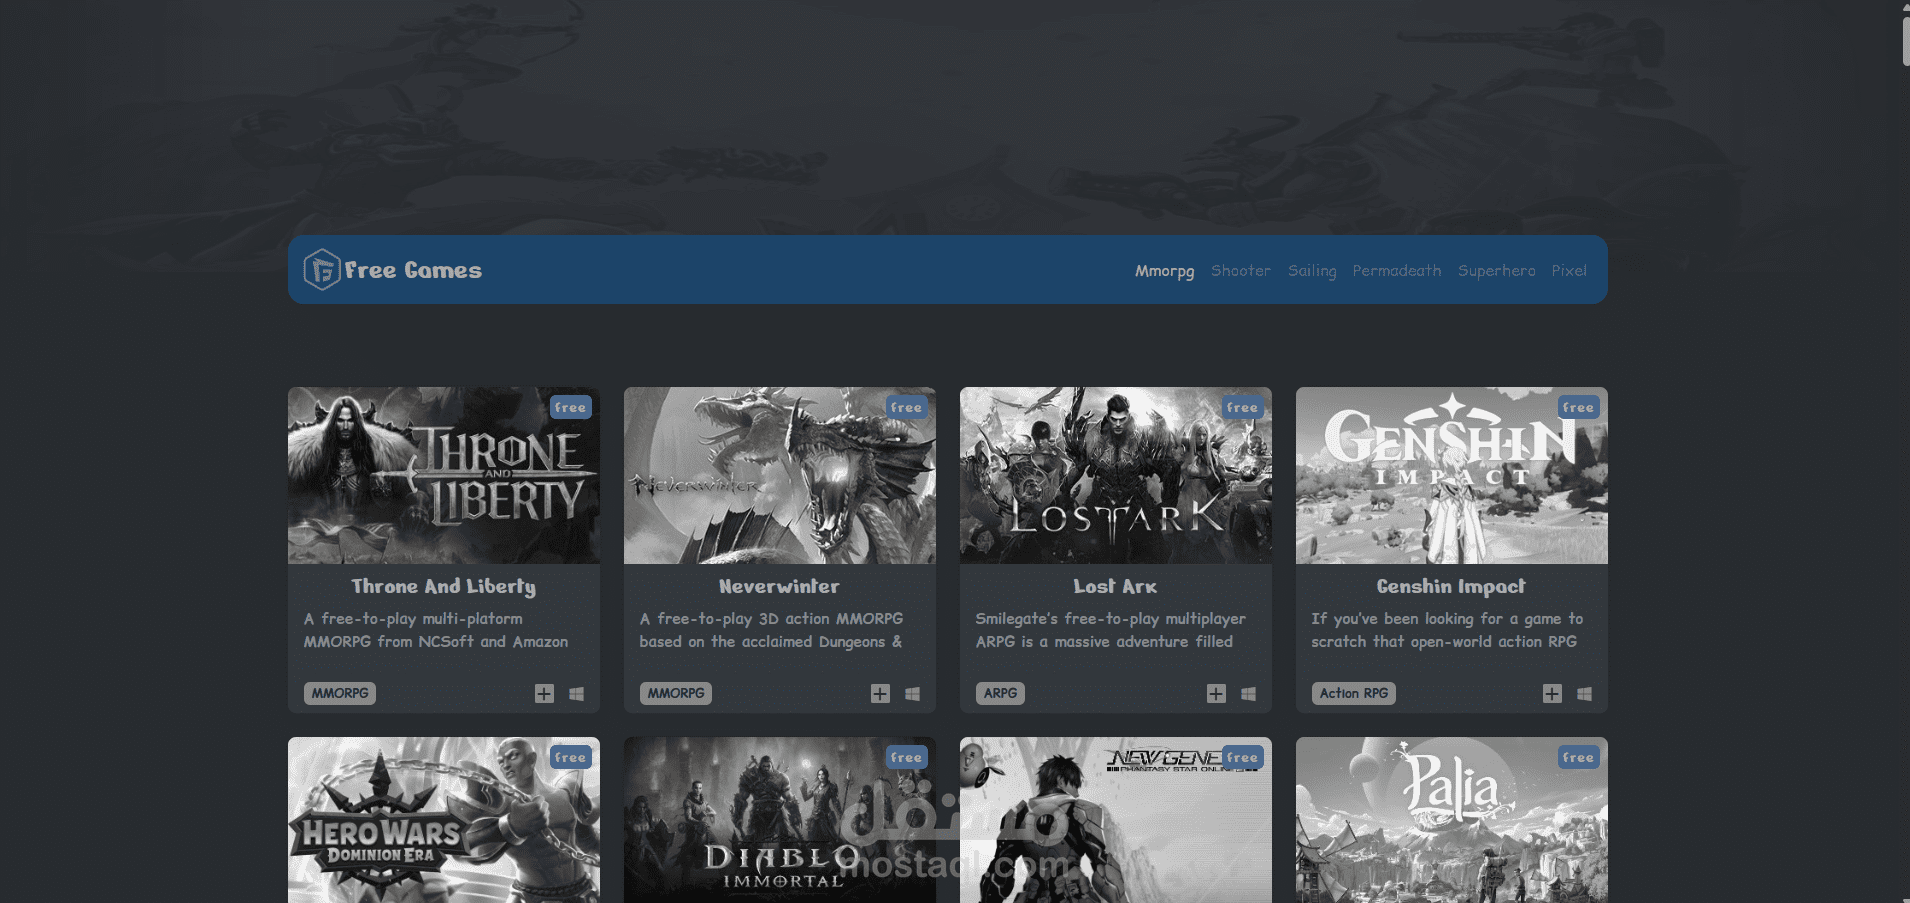
Task: Click the Windows icon on Lost Ark card
Action: click(1249, 694)
